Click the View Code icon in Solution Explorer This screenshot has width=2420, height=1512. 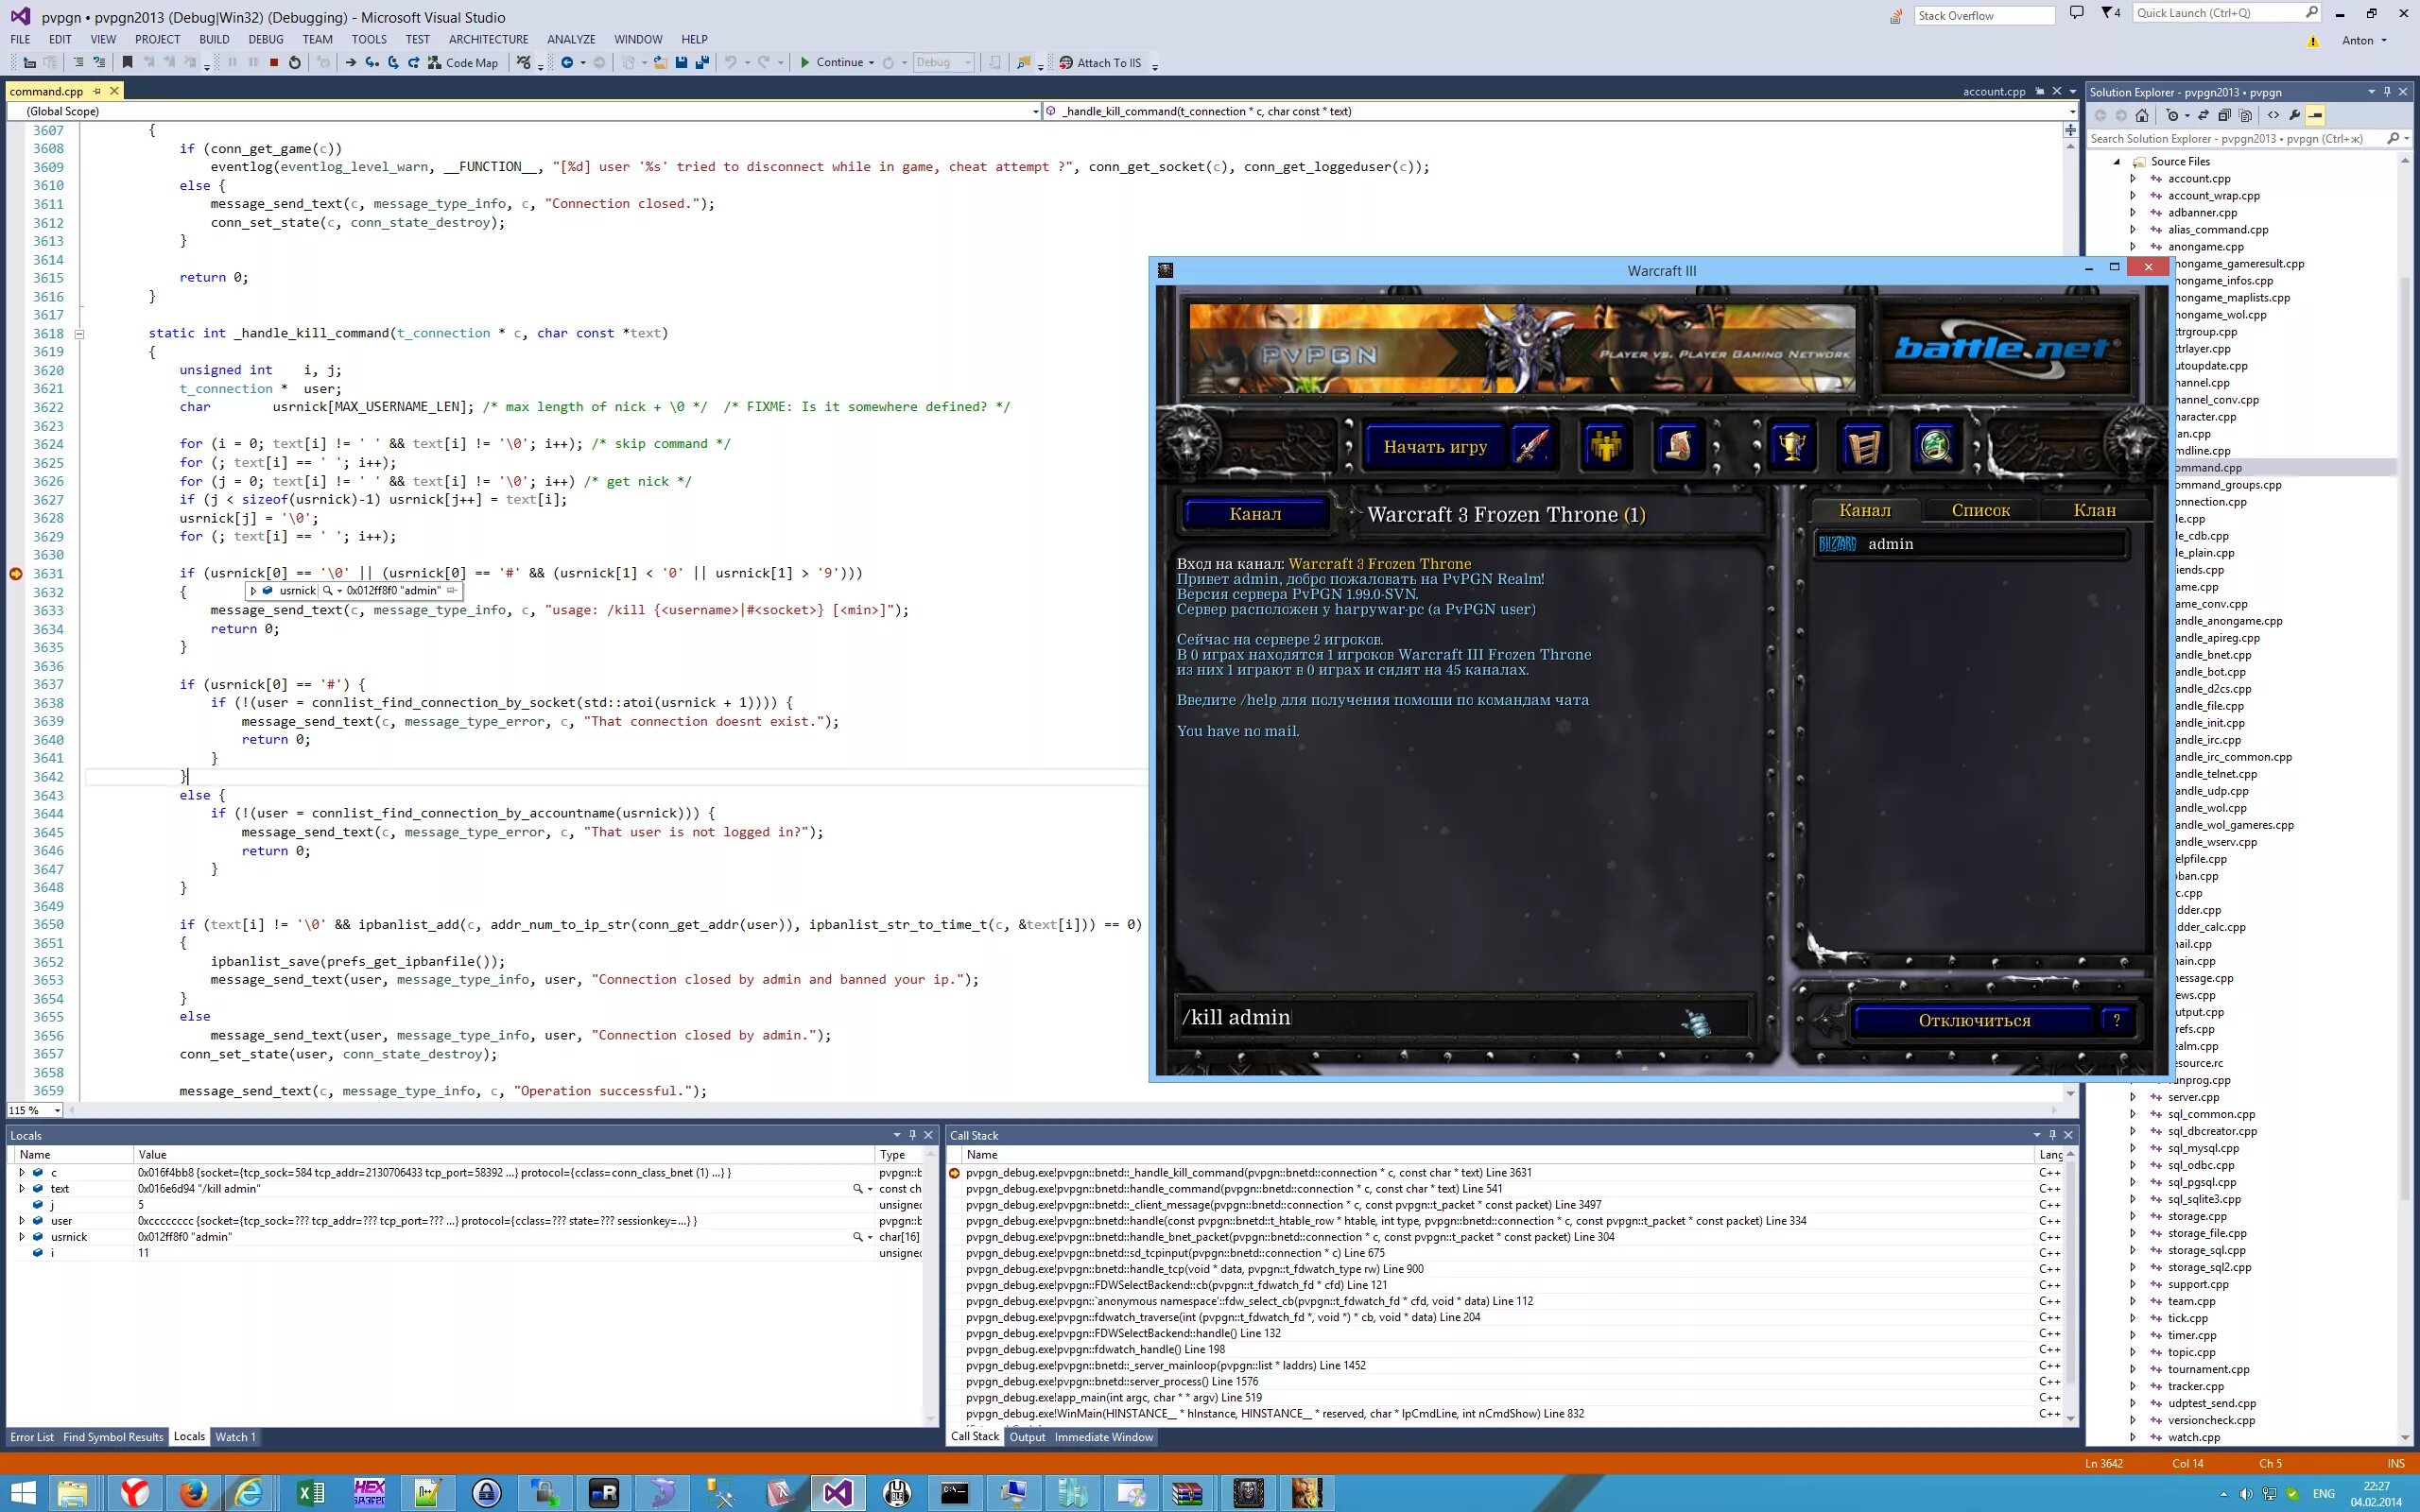point(2273,115)
